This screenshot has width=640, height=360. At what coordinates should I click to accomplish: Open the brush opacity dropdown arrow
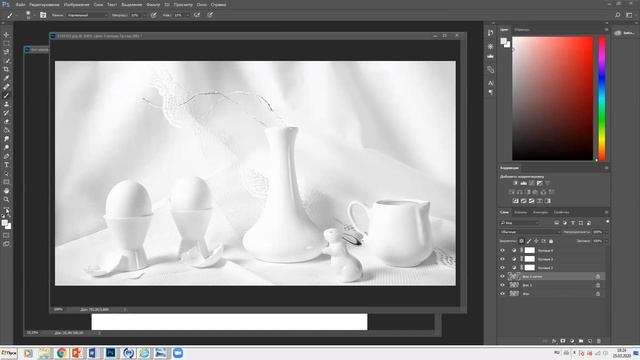click(x=145, y=16)
